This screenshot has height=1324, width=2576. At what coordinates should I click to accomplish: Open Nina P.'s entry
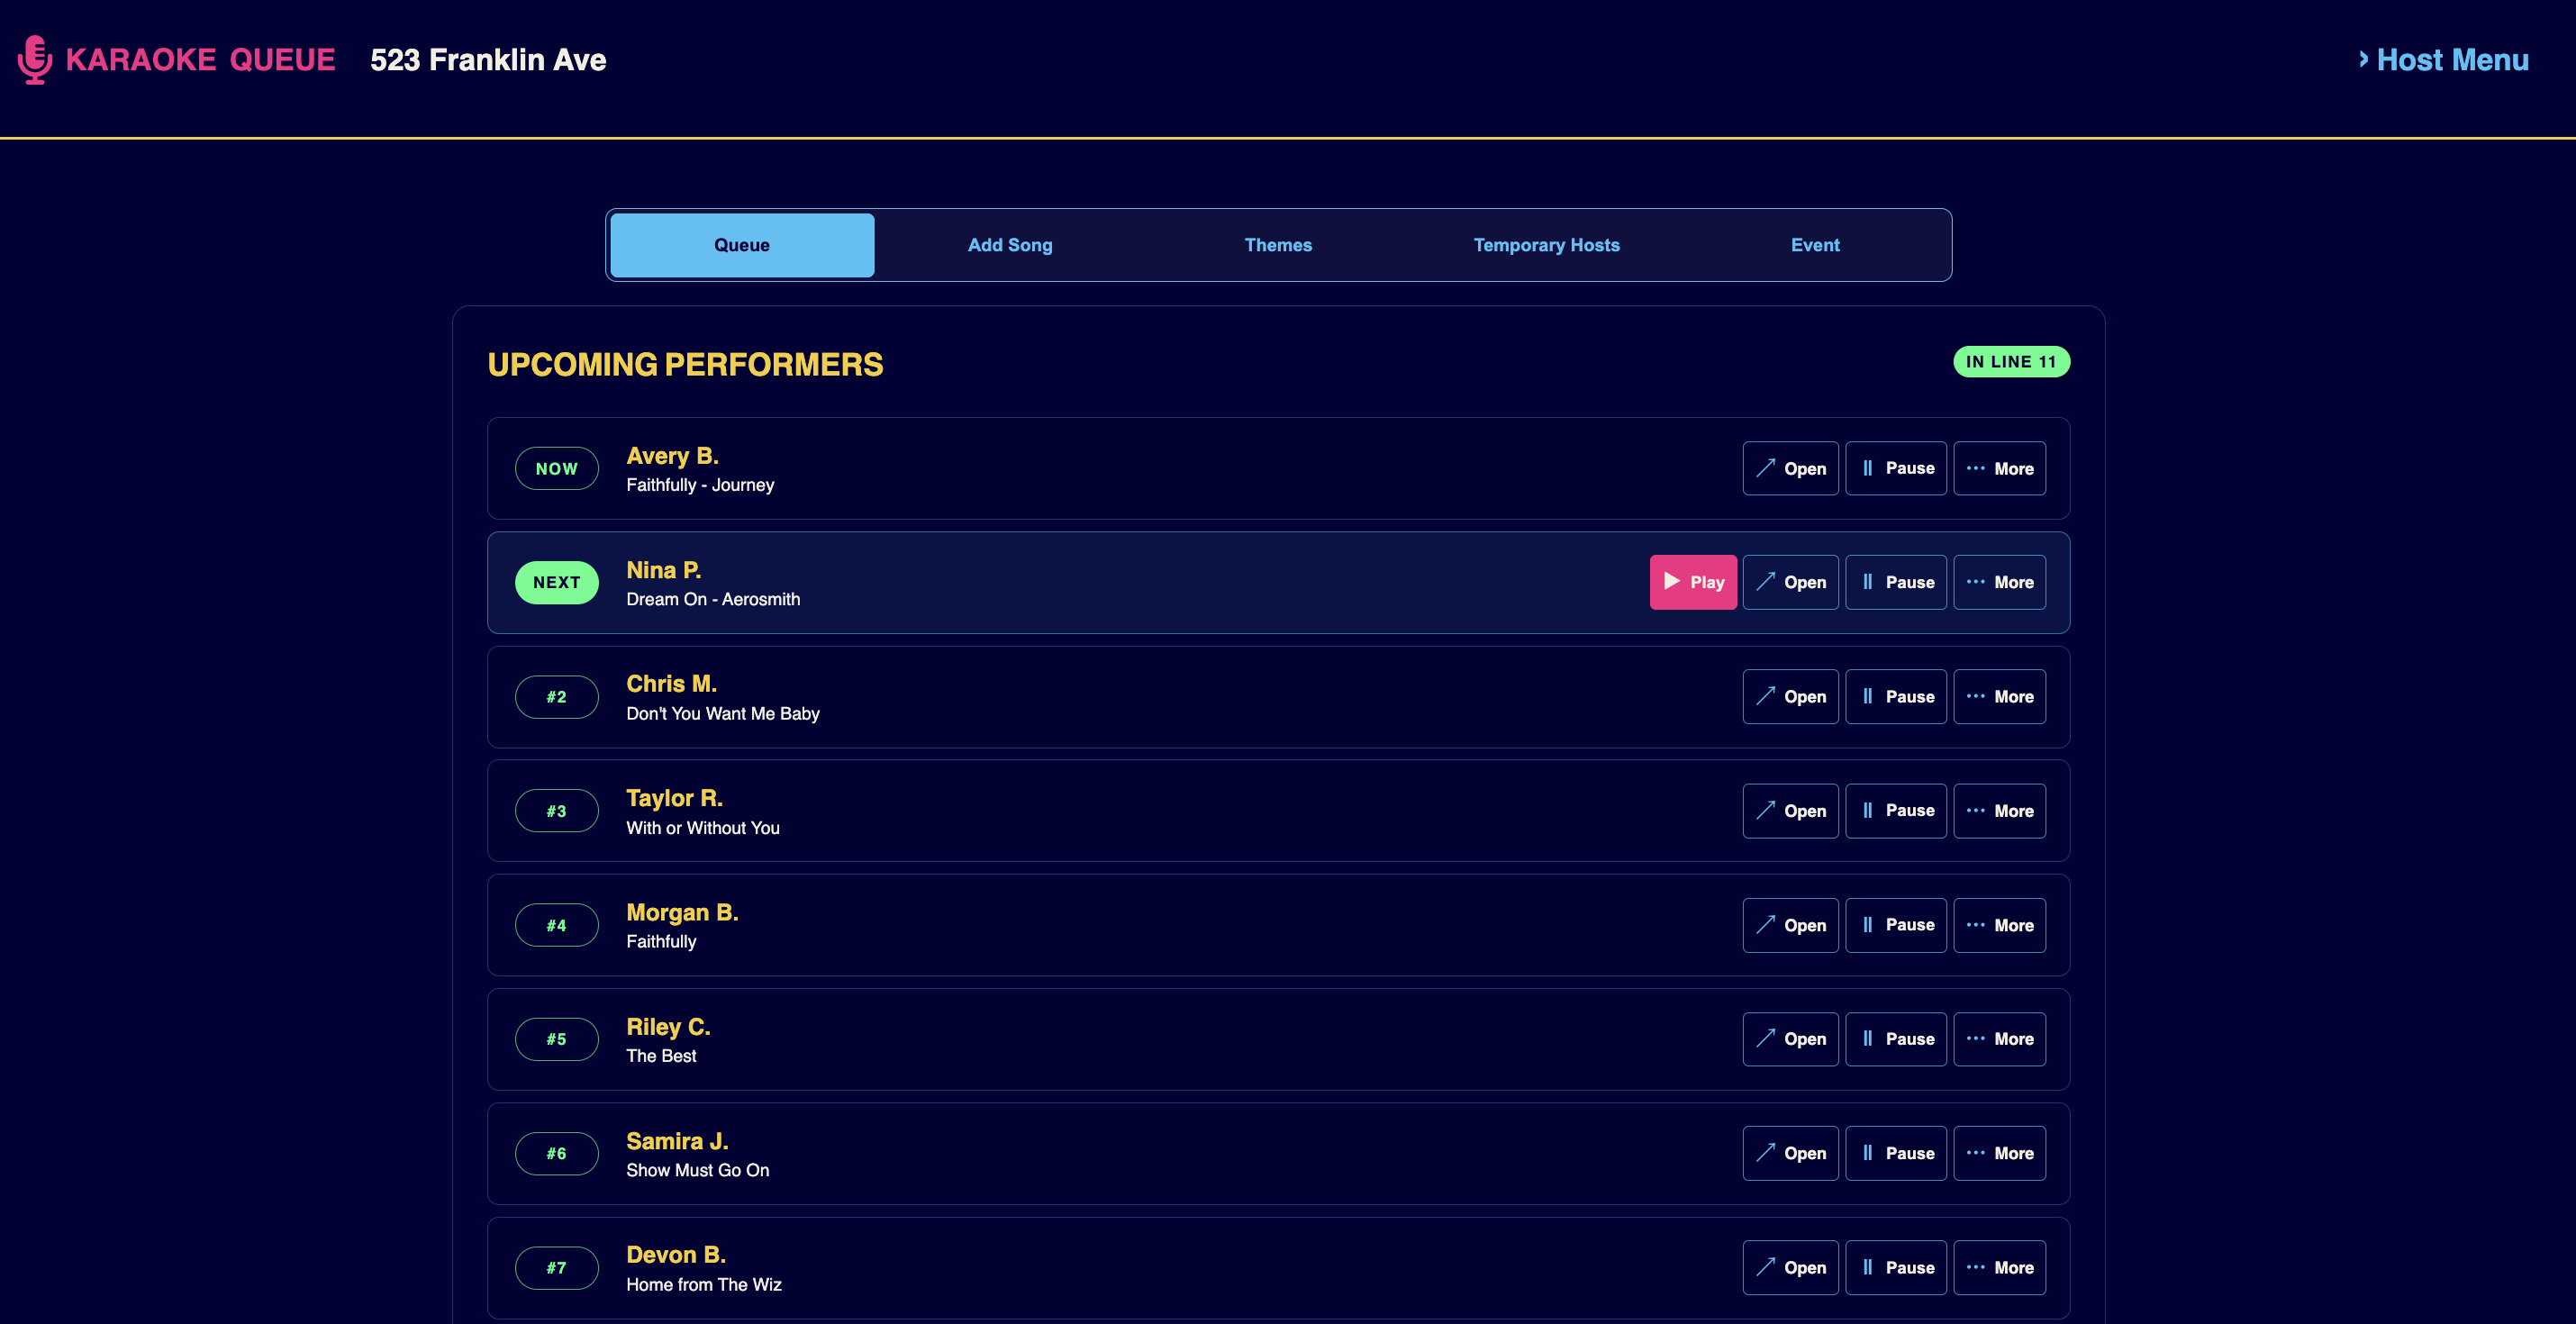(x=1790, y=582)
